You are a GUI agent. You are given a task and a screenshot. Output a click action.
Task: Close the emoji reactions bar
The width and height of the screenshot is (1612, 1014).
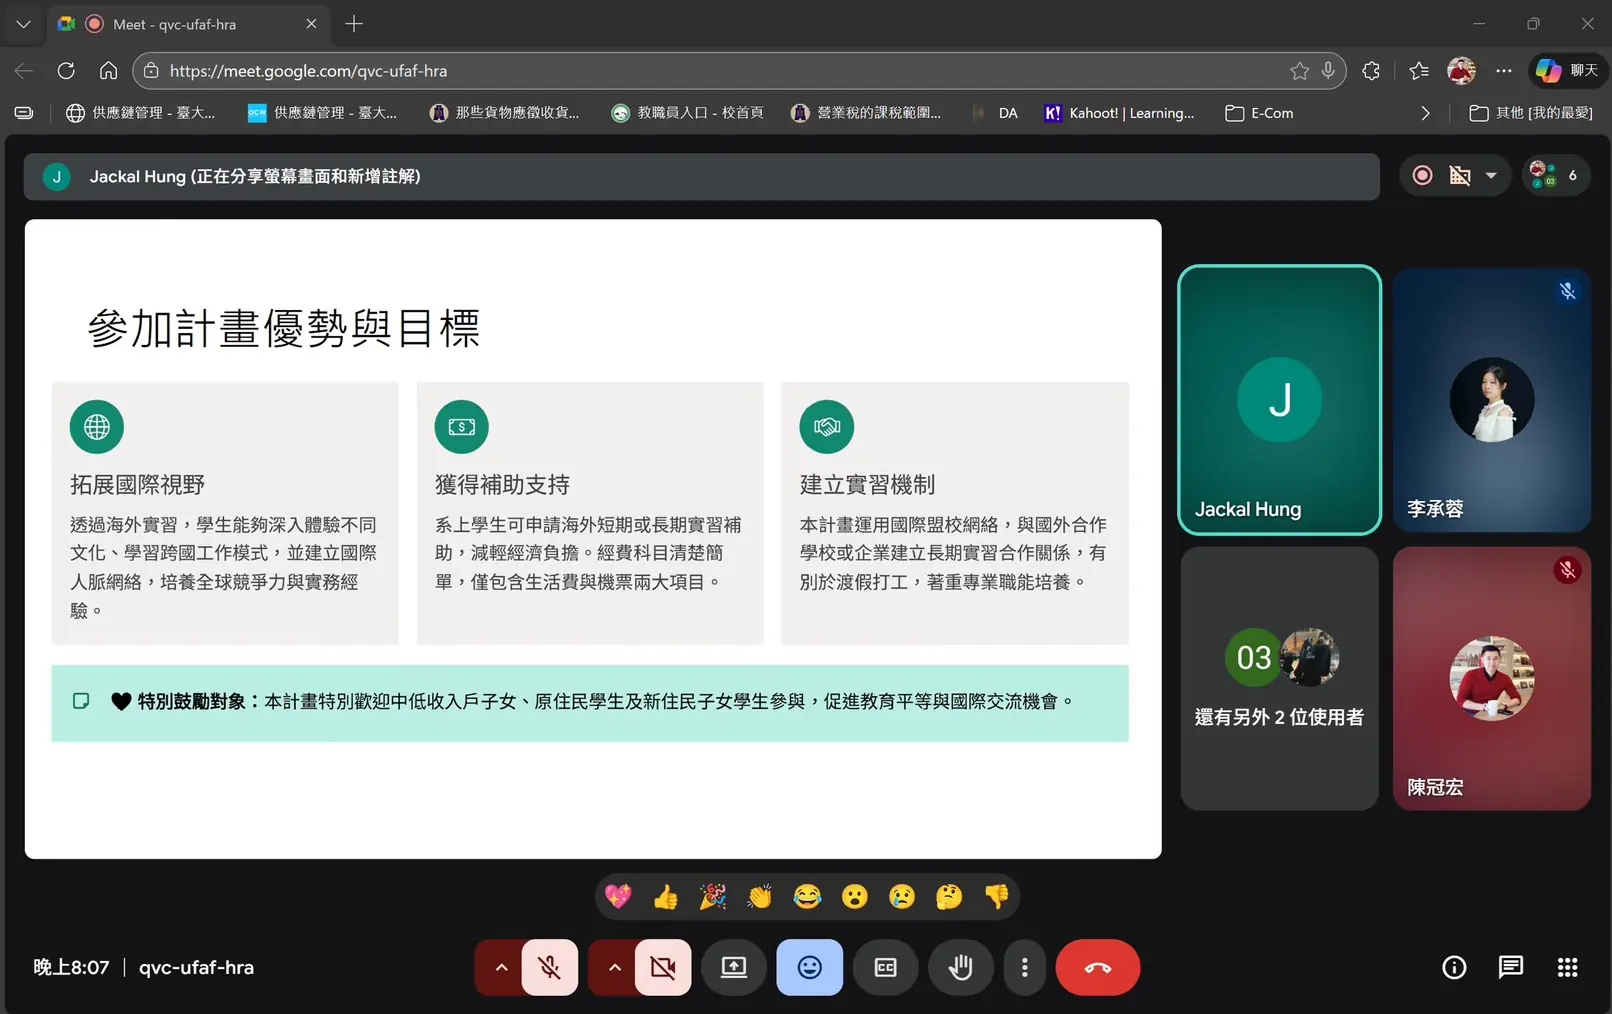(809, 967)
